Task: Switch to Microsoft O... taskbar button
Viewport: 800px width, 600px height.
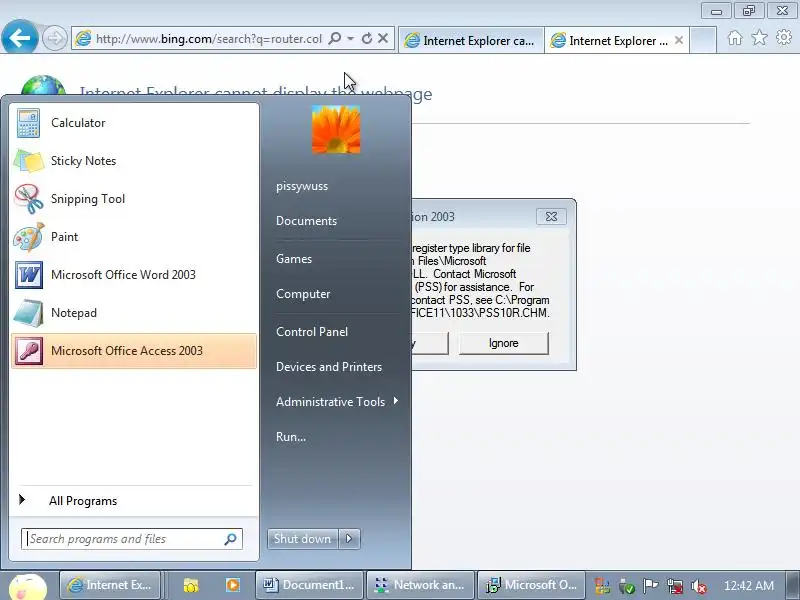Action: 531,585
